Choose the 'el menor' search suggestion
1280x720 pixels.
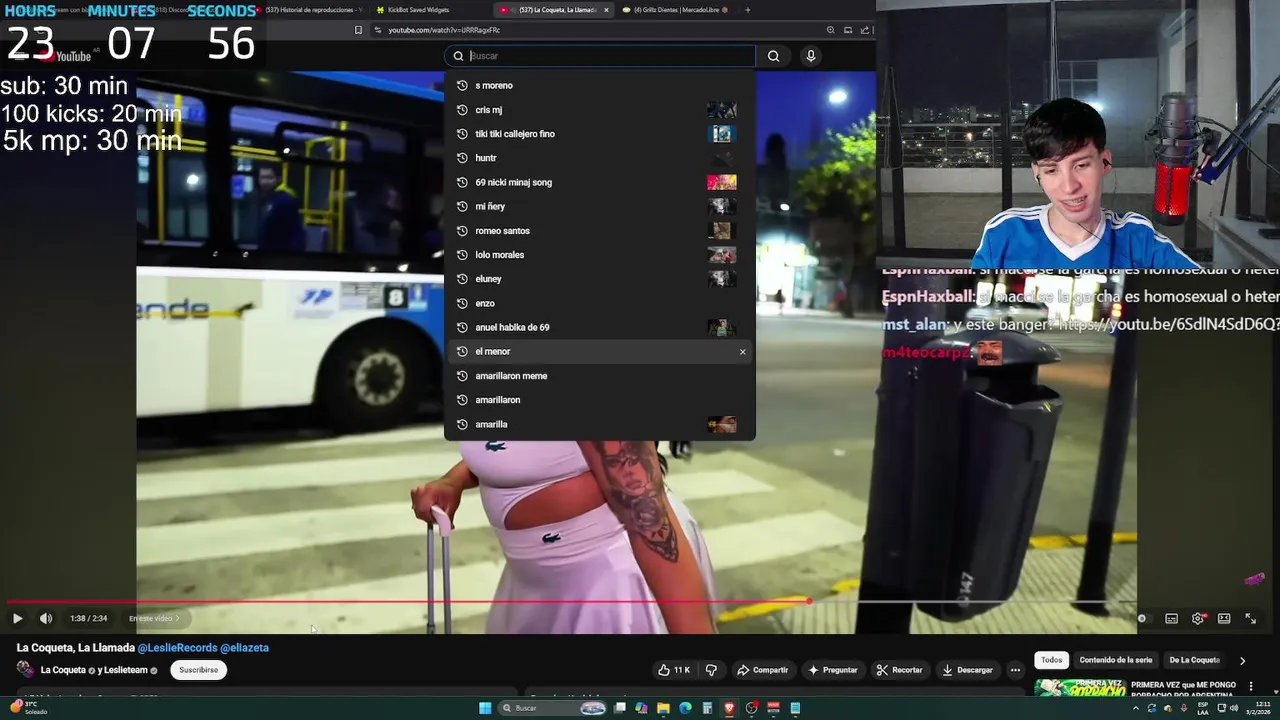[600, 352]
